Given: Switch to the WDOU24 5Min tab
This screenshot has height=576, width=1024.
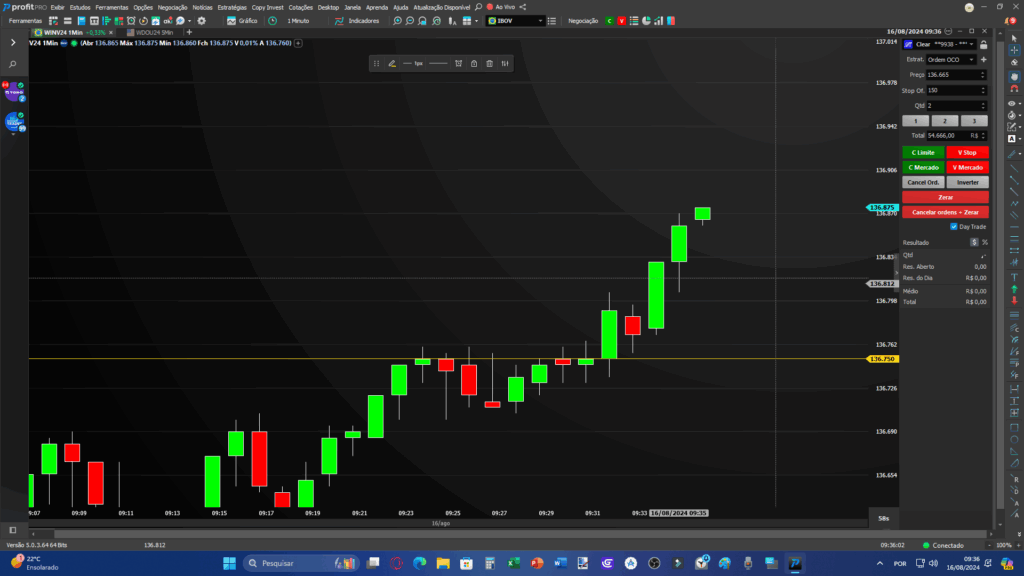Looking at the screenshot, I should (x=151, y=32).
